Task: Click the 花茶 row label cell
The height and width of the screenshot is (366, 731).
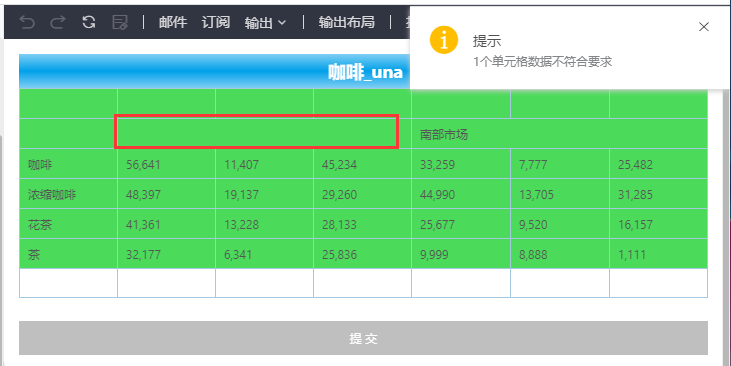Action: coord(68,224)
